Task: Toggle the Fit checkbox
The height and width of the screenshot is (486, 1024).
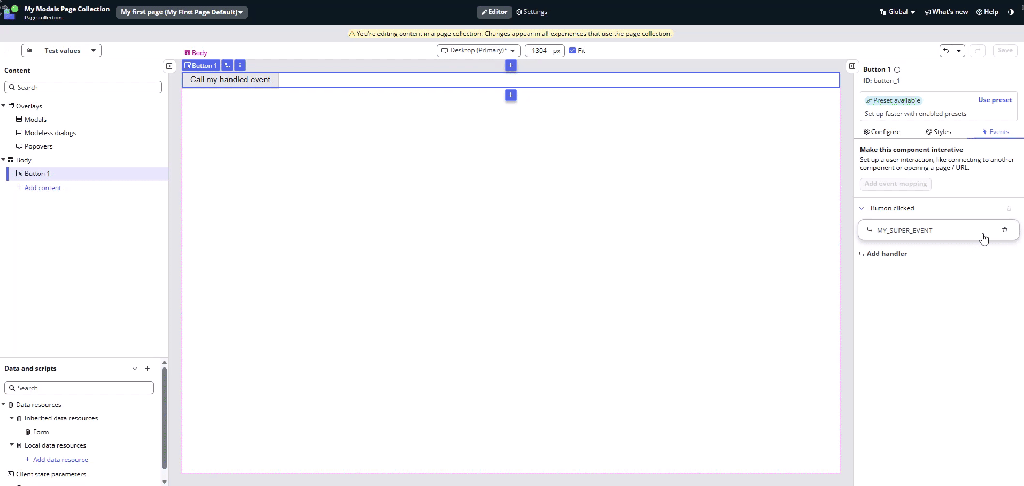Action: 572,50
